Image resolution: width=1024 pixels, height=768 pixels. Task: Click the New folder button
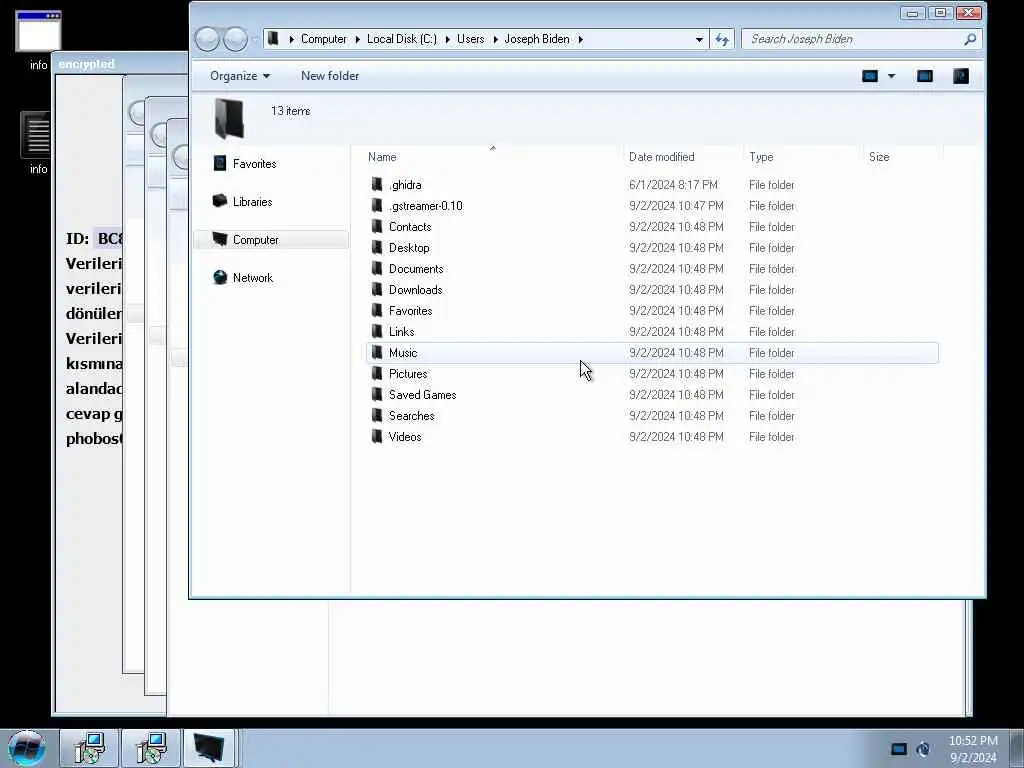pyautogui.click(x=330, y=76)
